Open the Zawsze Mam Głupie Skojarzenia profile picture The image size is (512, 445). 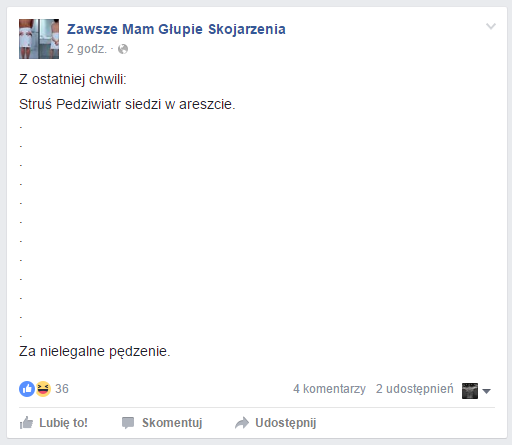tap(39, 39)
